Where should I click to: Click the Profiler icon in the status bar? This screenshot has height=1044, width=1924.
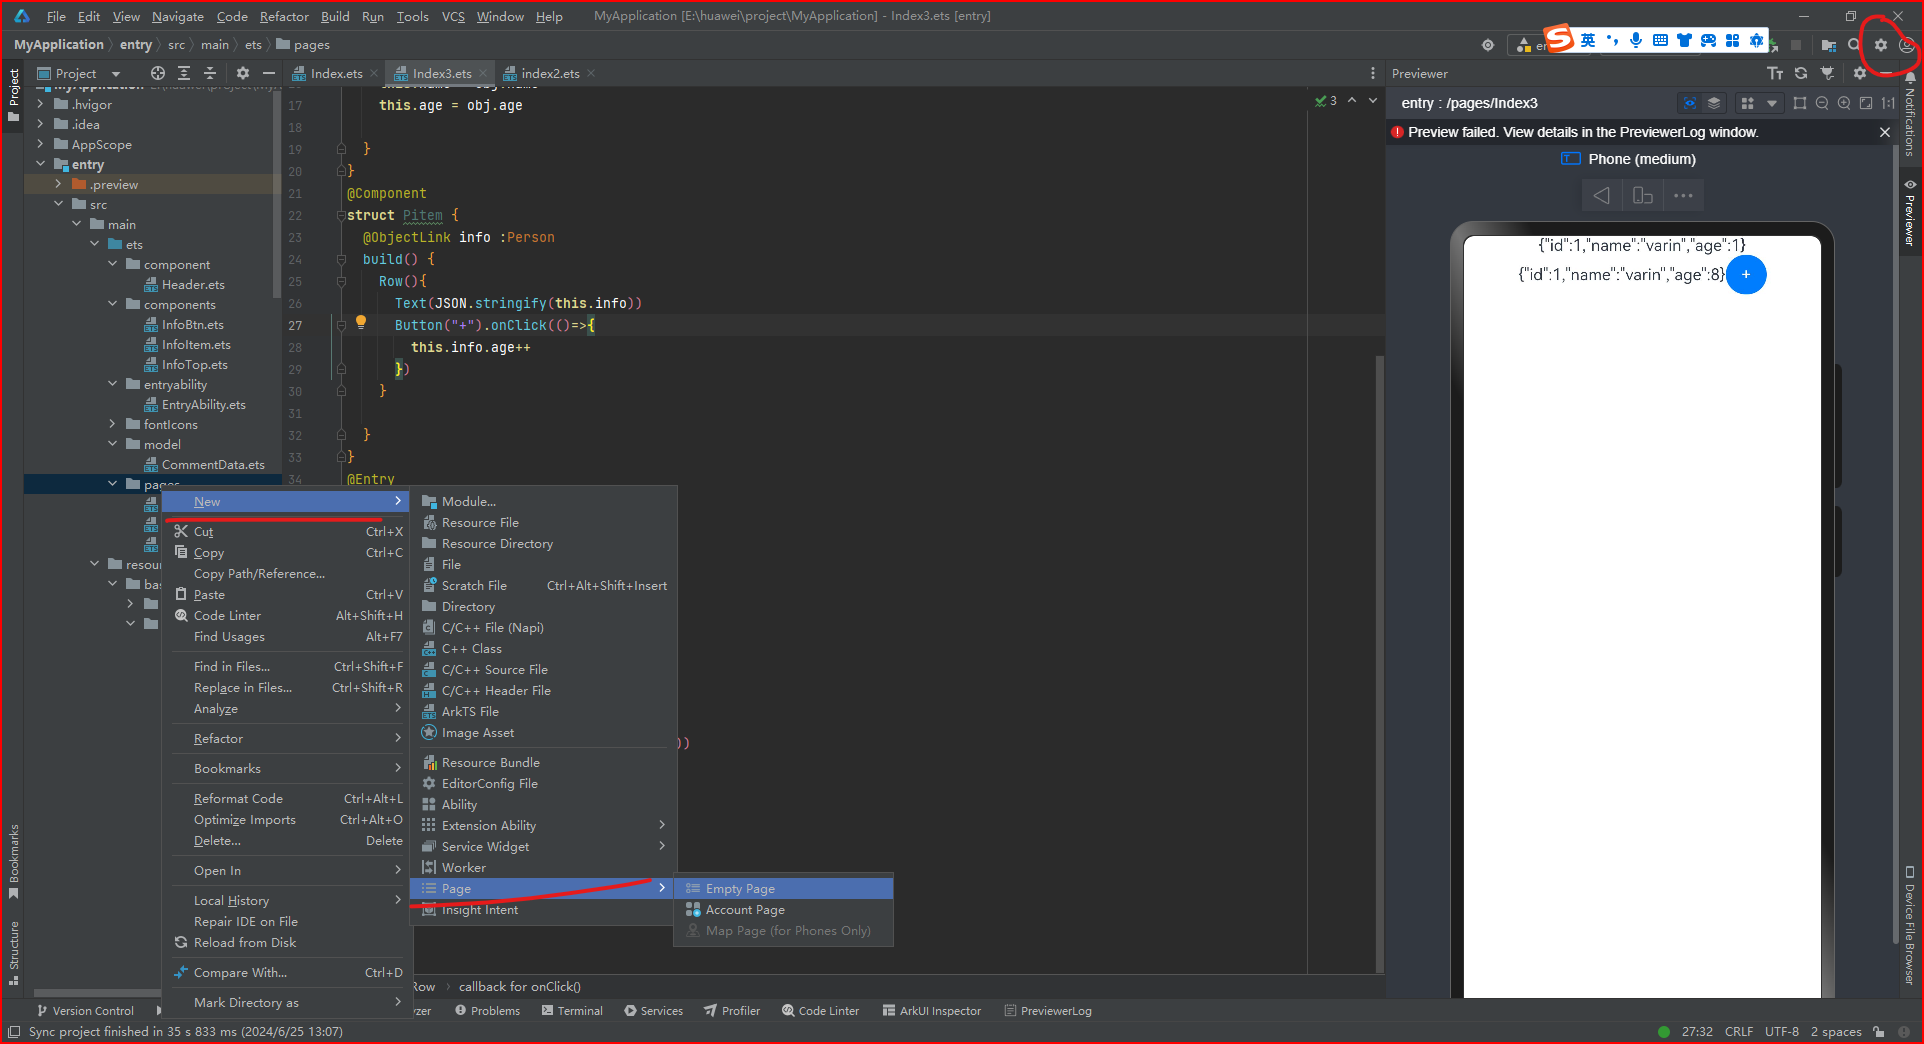(x=731, y=1010)
